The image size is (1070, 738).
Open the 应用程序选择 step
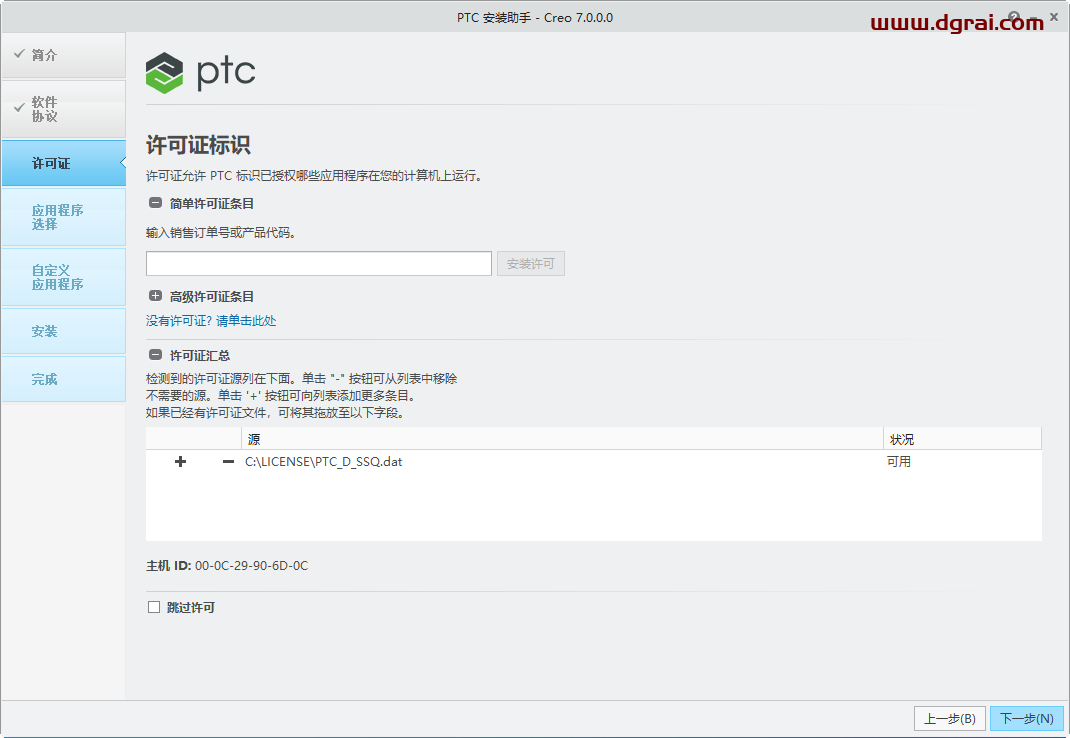click(63, 217)
